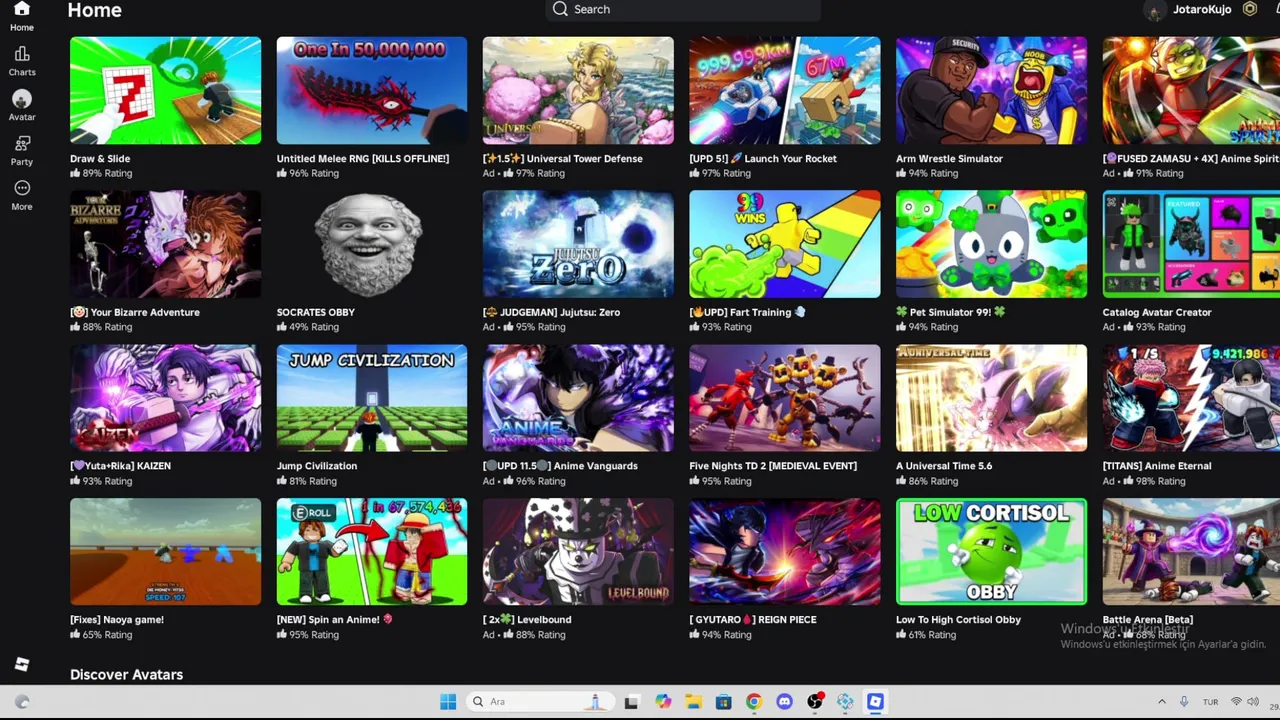The image size is (1280, 720).
Task: Switch to Roblox app on taskbar
Action: [x=875, y=702]
